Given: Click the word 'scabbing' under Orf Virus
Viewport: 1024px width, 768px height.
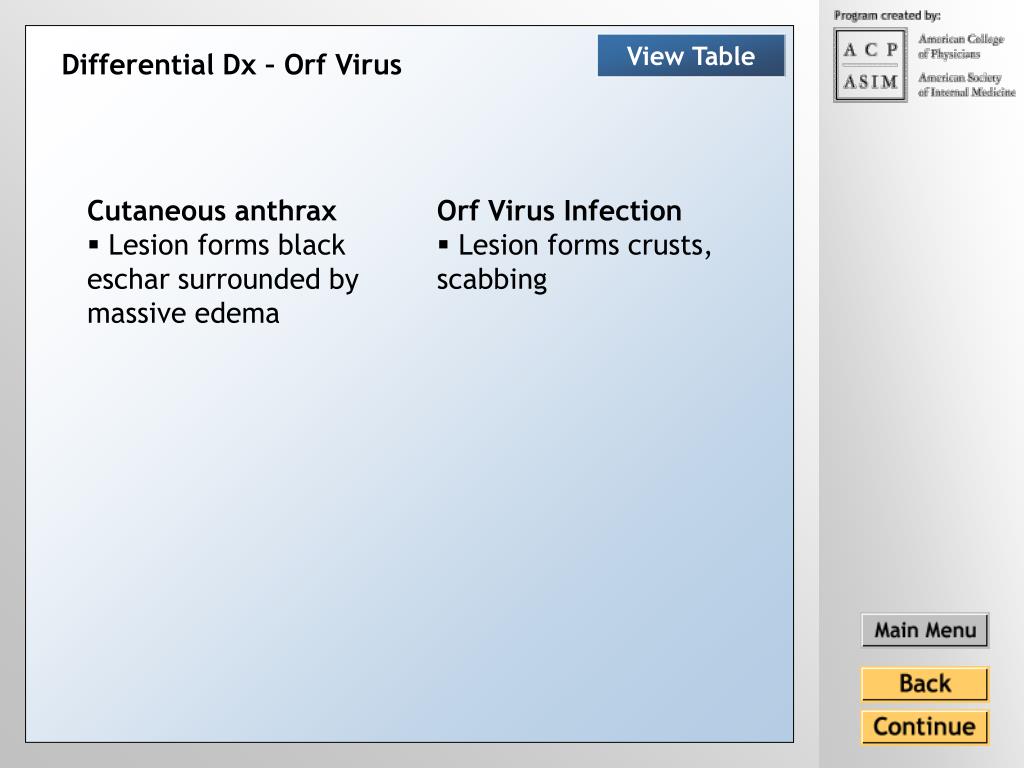Looking at the screenshot, I should [492, 280].
